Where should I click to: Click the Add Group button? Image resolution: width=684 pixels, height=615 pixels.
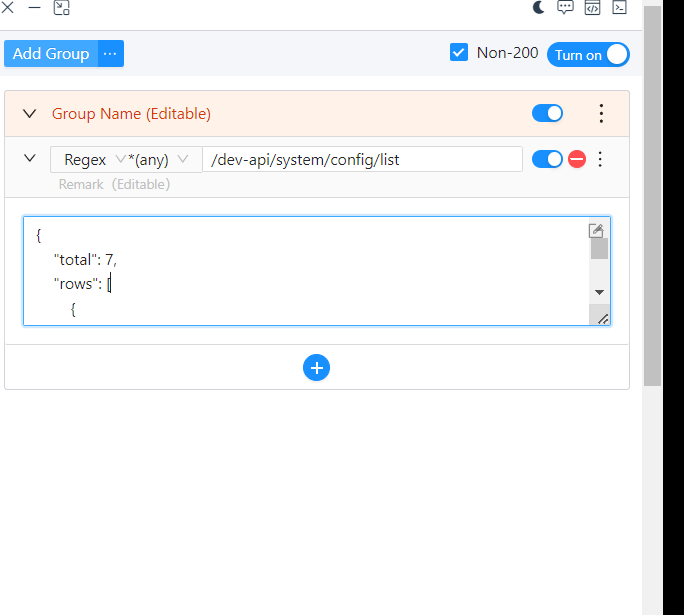click(51, 54)
